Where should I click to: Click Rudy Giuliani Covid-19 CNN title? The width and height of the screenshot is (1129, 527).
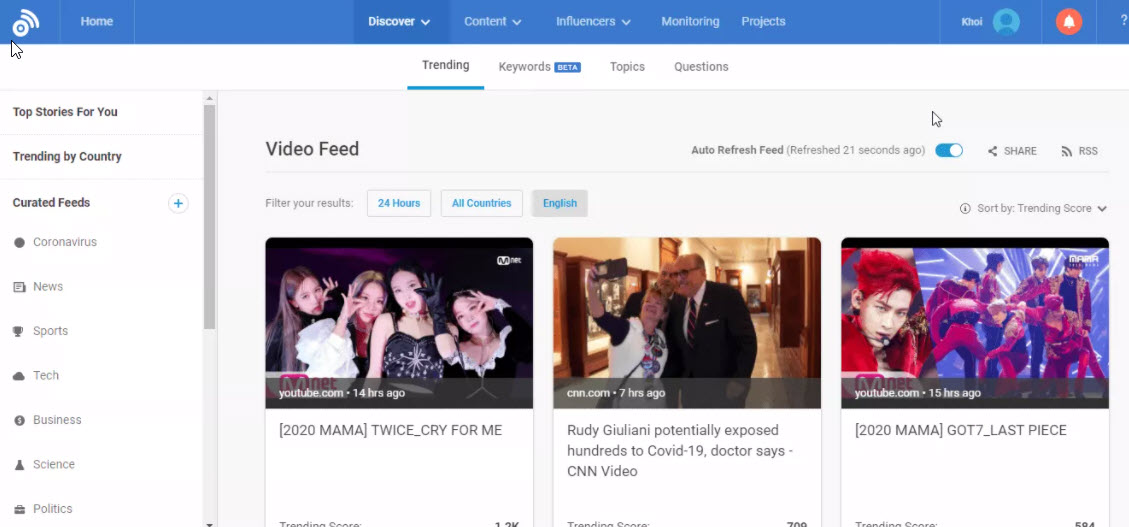point(681,451)
